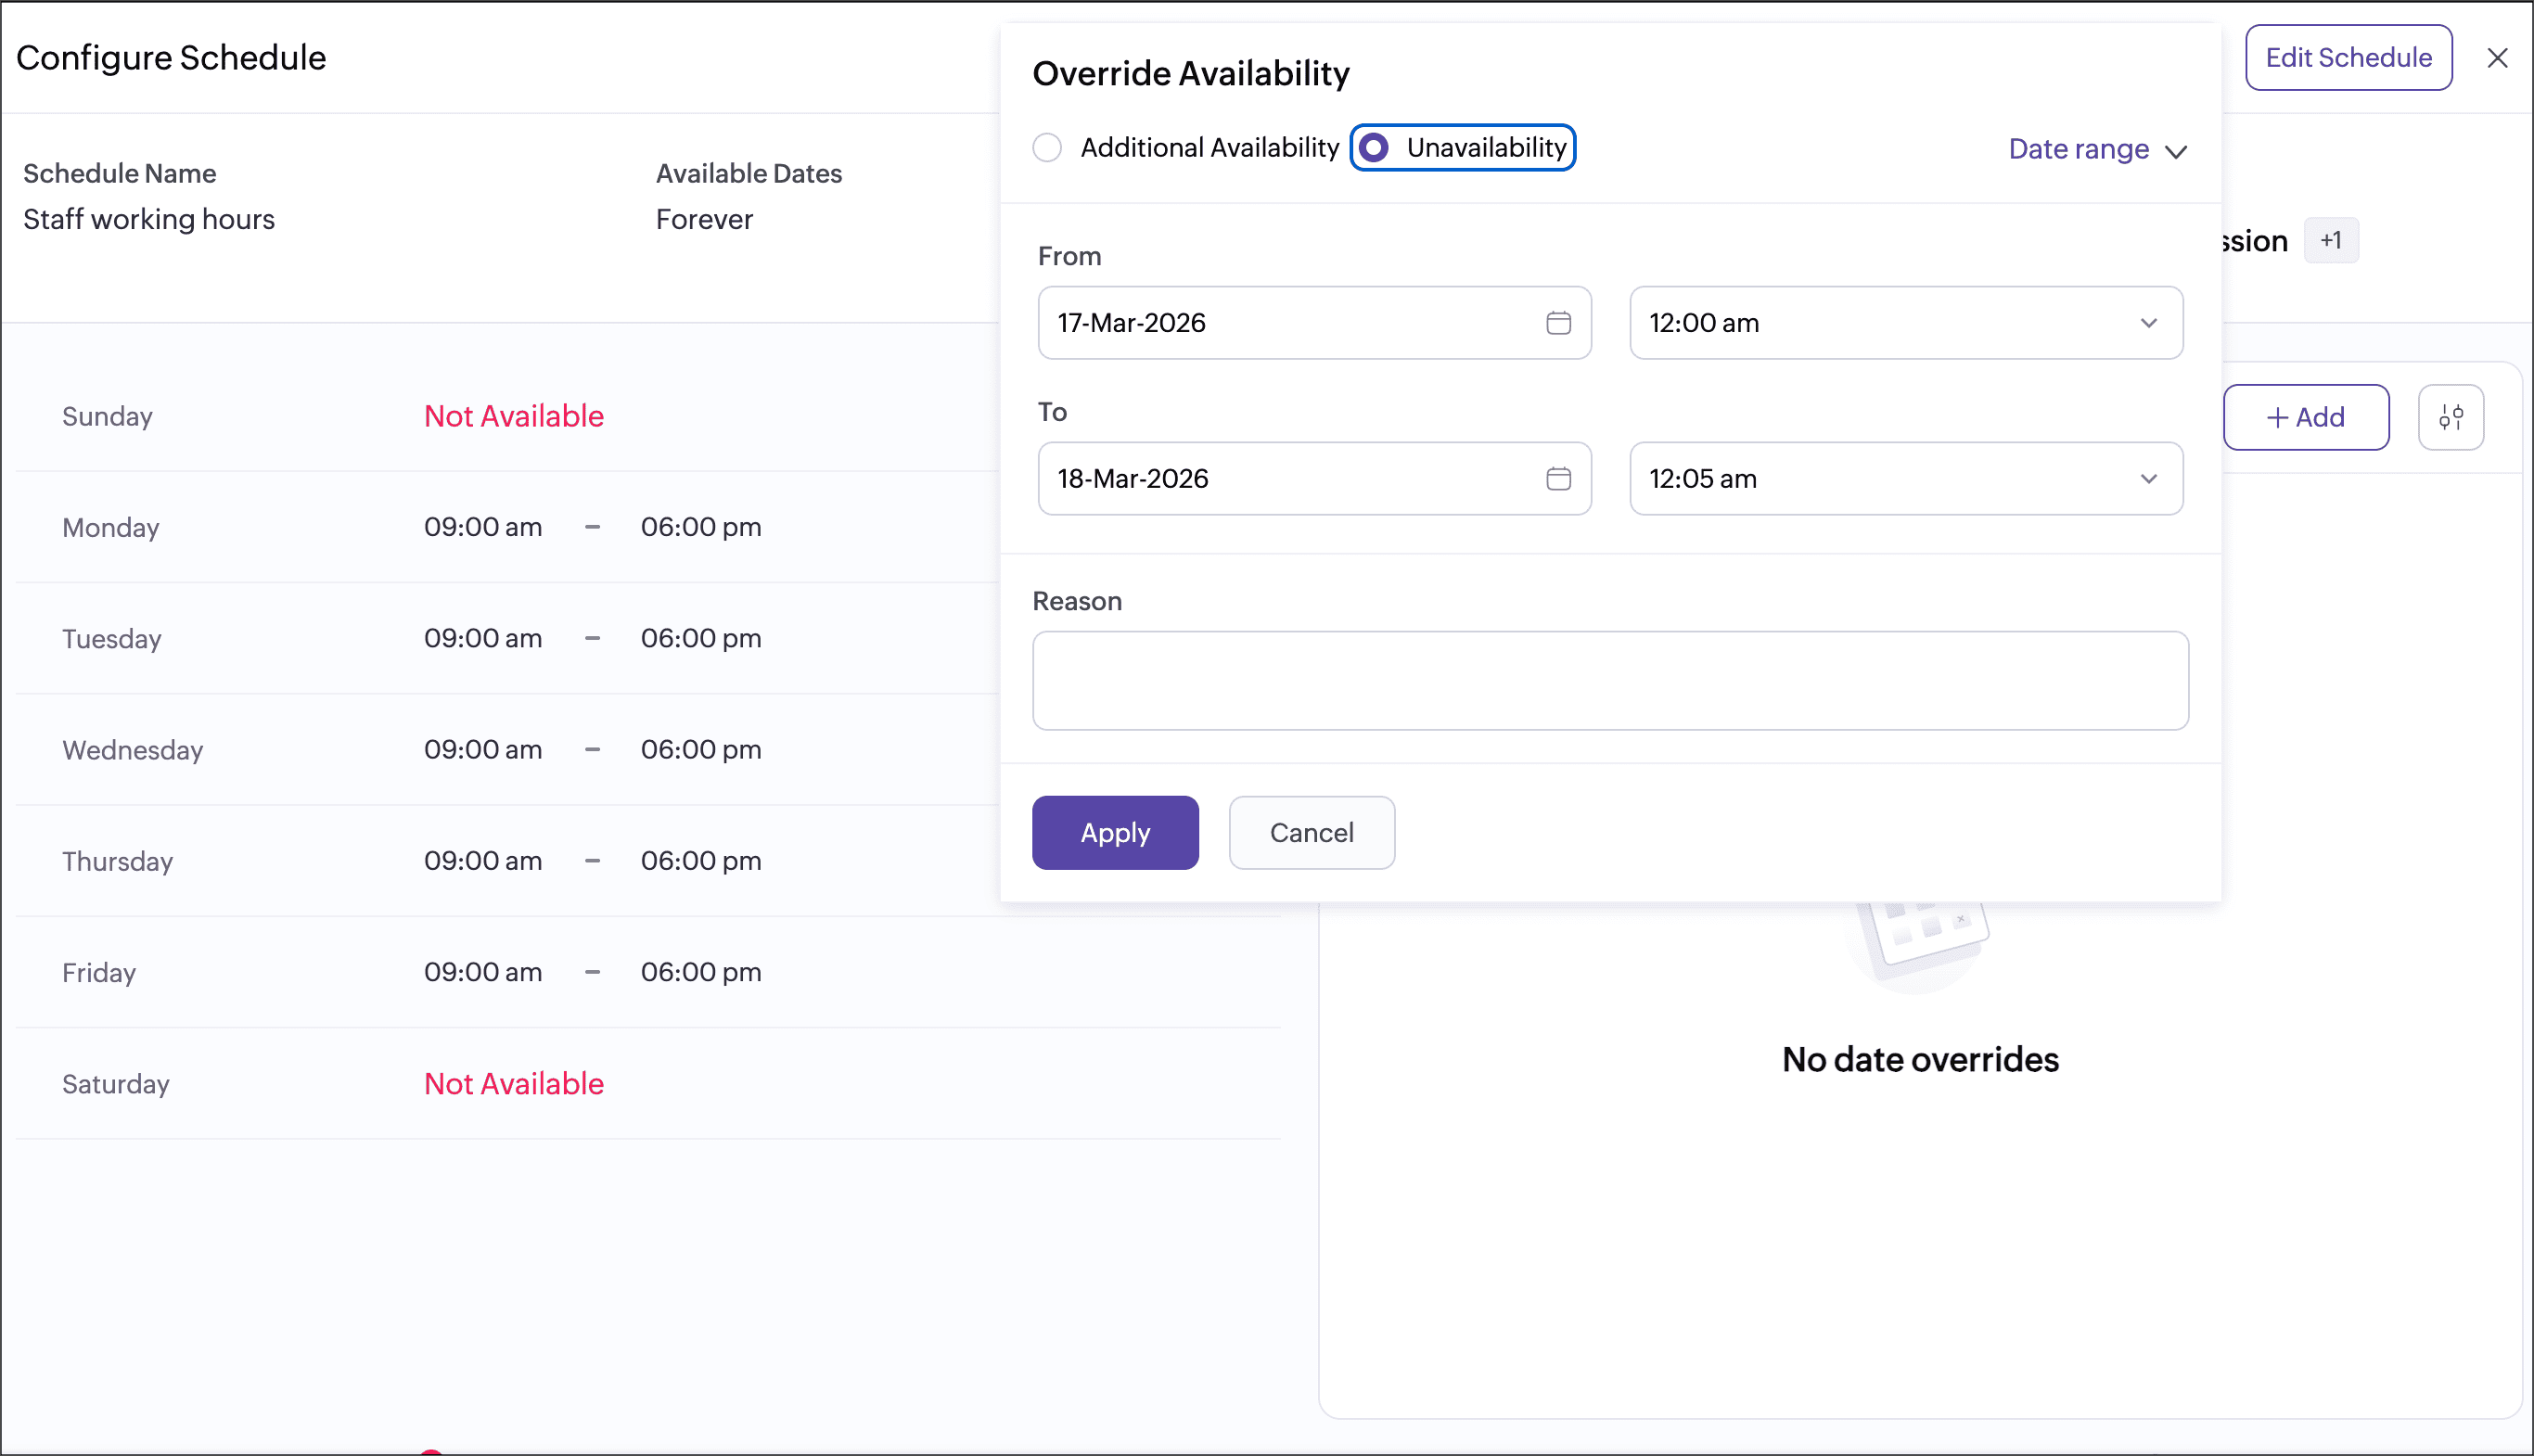Expand the Date range dropdown
This screenshot has height=1456, width=2534.
coord(2097,150)
